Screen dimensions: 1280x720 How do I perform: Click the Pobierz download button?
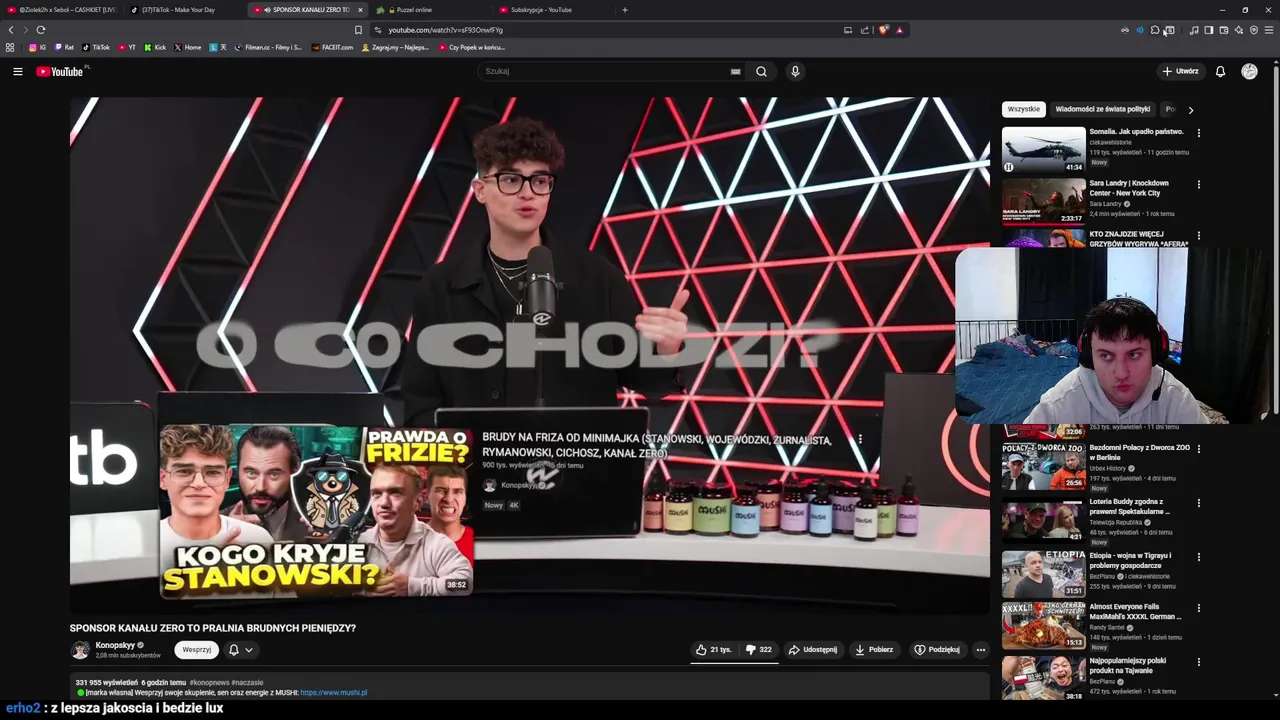click(874, 650)
